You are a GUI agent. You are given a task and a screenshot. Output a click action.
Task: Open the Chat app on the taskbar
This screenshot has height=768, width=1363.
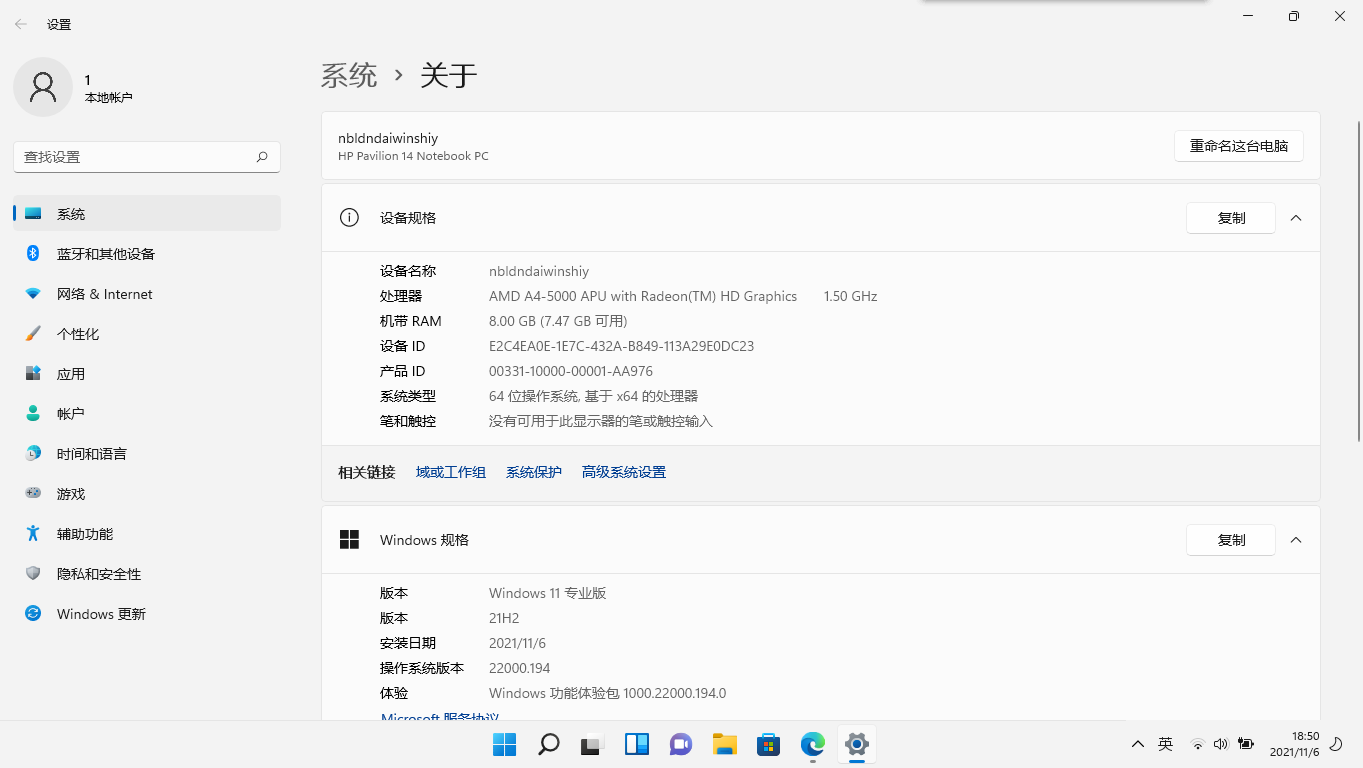[681, 744]
